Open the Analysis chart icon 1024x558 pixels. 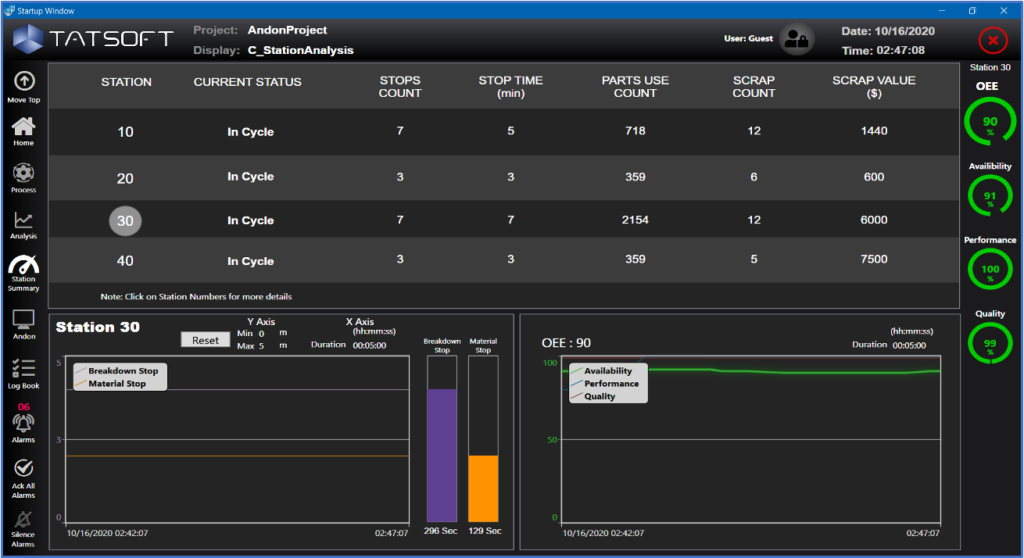coord(24,220)
